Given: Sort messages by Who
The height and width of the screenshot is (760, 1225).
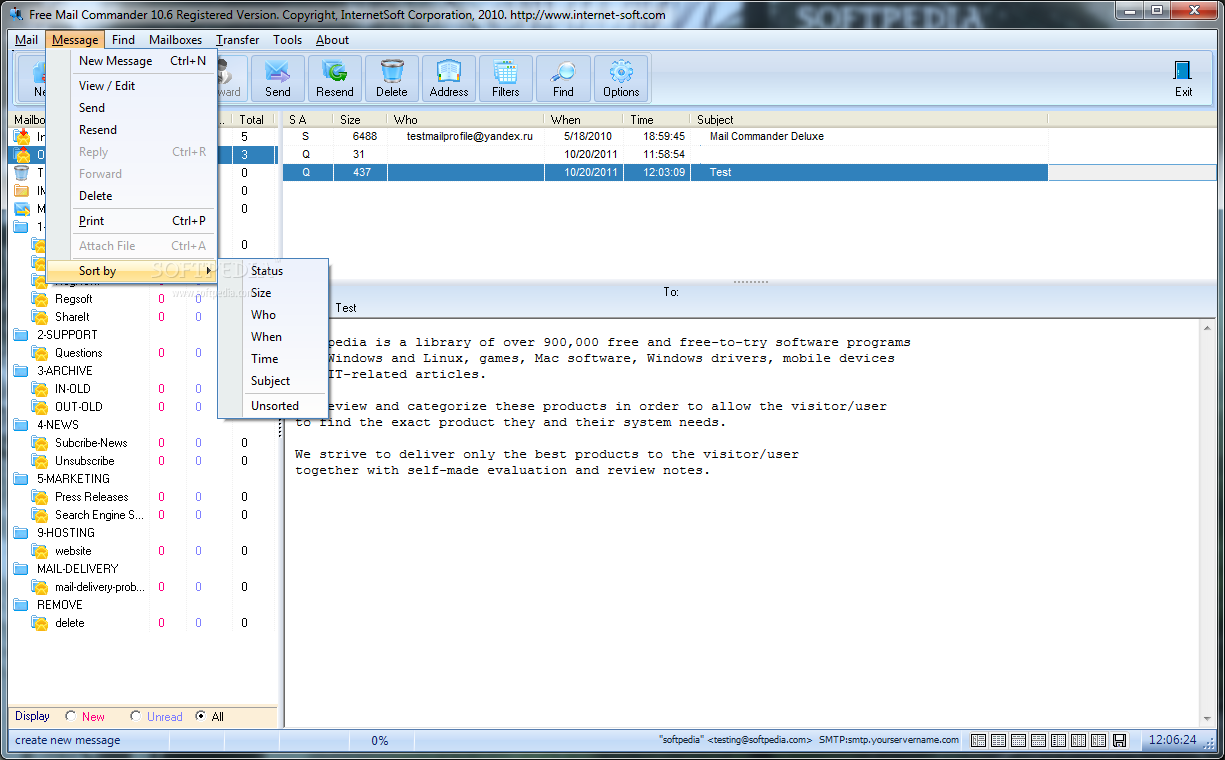Looking at the screenshot, I should 273,315.
